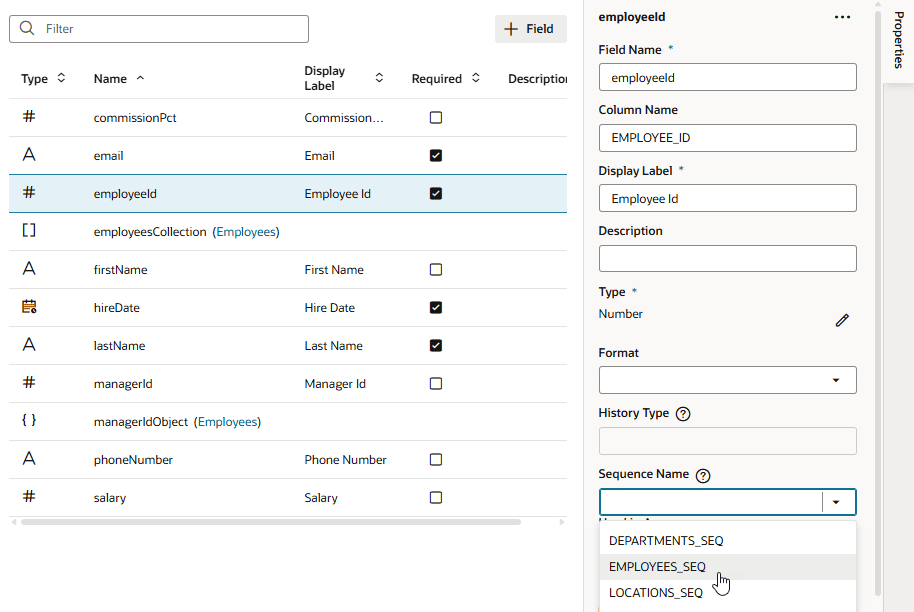Open the three-dot menu for employeeId

pos(842,17)
